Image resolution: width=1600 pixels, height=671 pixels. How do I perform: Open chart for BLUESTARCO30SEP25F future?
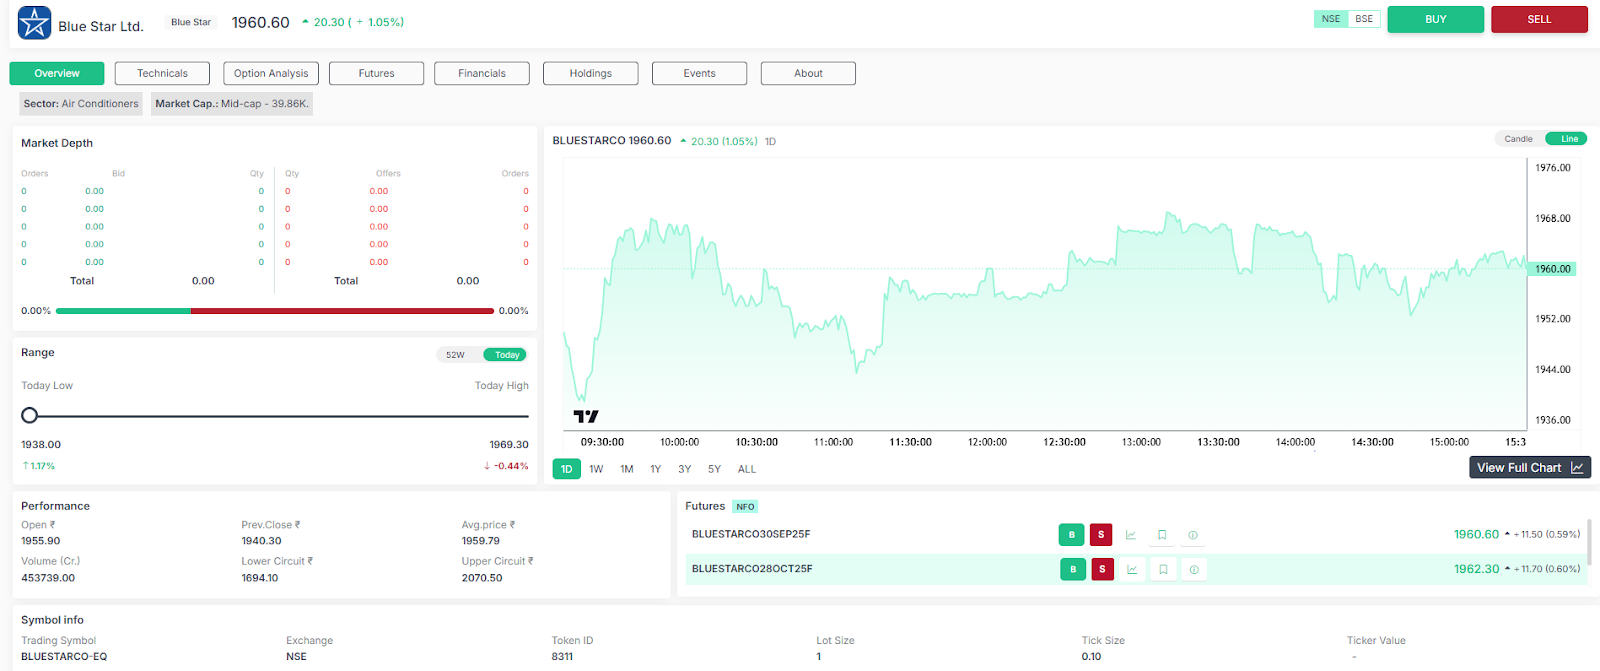point(1131,535)
